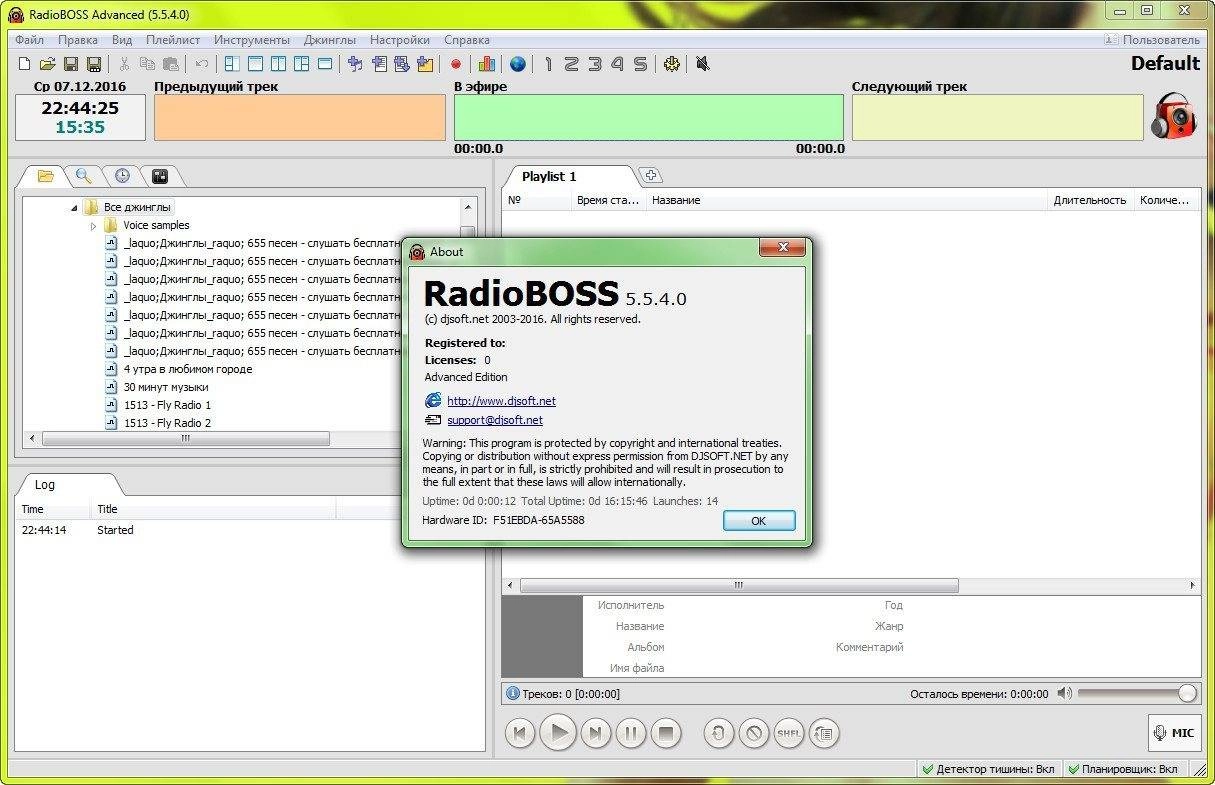The width and height of the screenshot is (1215, 785).
Task: Open the clock scheduler tab
Action: 122,176
